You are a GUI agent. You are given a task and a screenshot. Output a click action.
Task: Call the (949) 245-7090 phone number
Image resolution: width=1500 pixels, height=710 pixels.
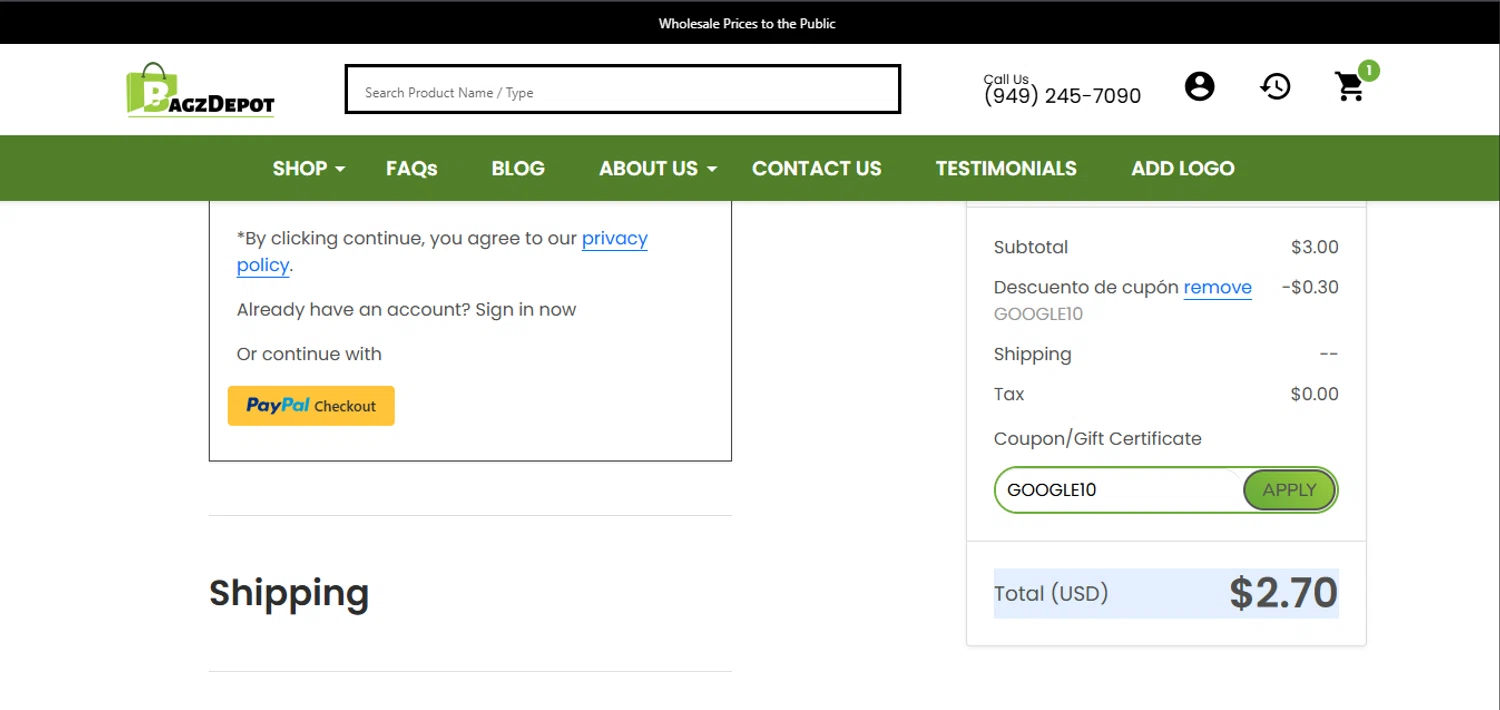[x=1062, y=96]
